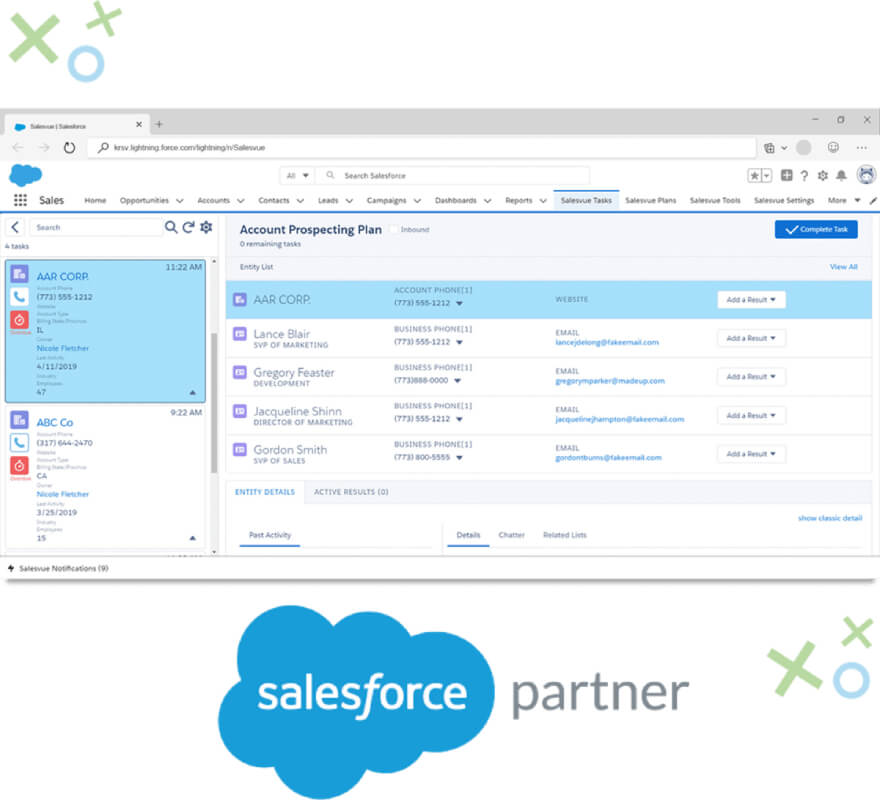The width and height of the screenshot is (880, 800).
Task: Click the AAR CORP. card phone icon
Action: point(20,296)
